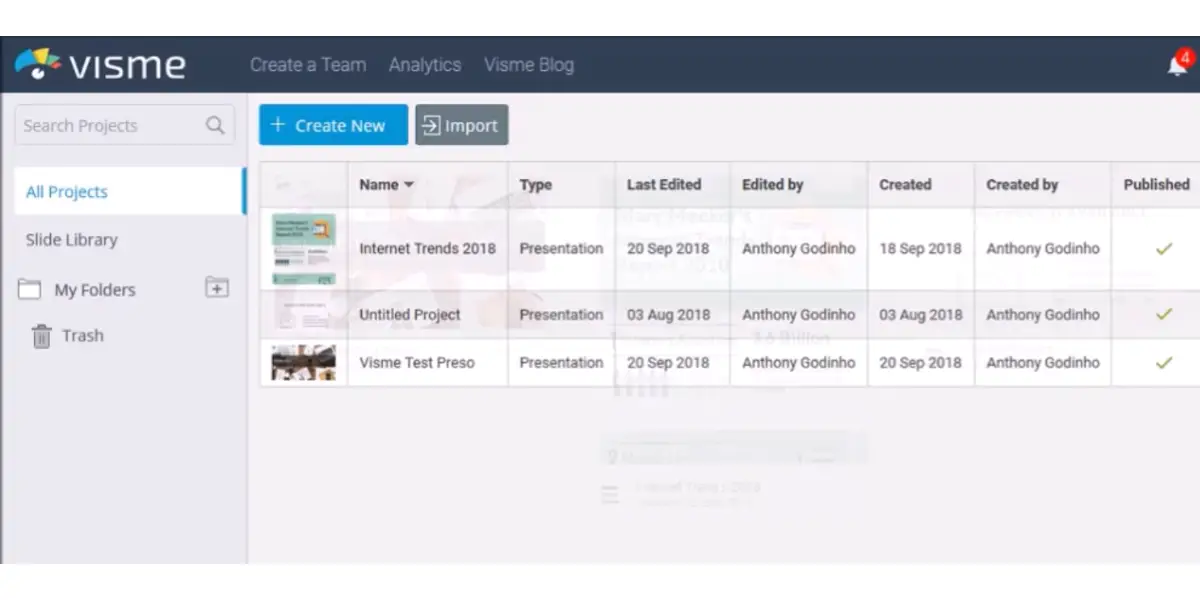Viewport: 1200px width, 600px height.
Task: Click the Trash can icon
Action: tap(41, 336)
